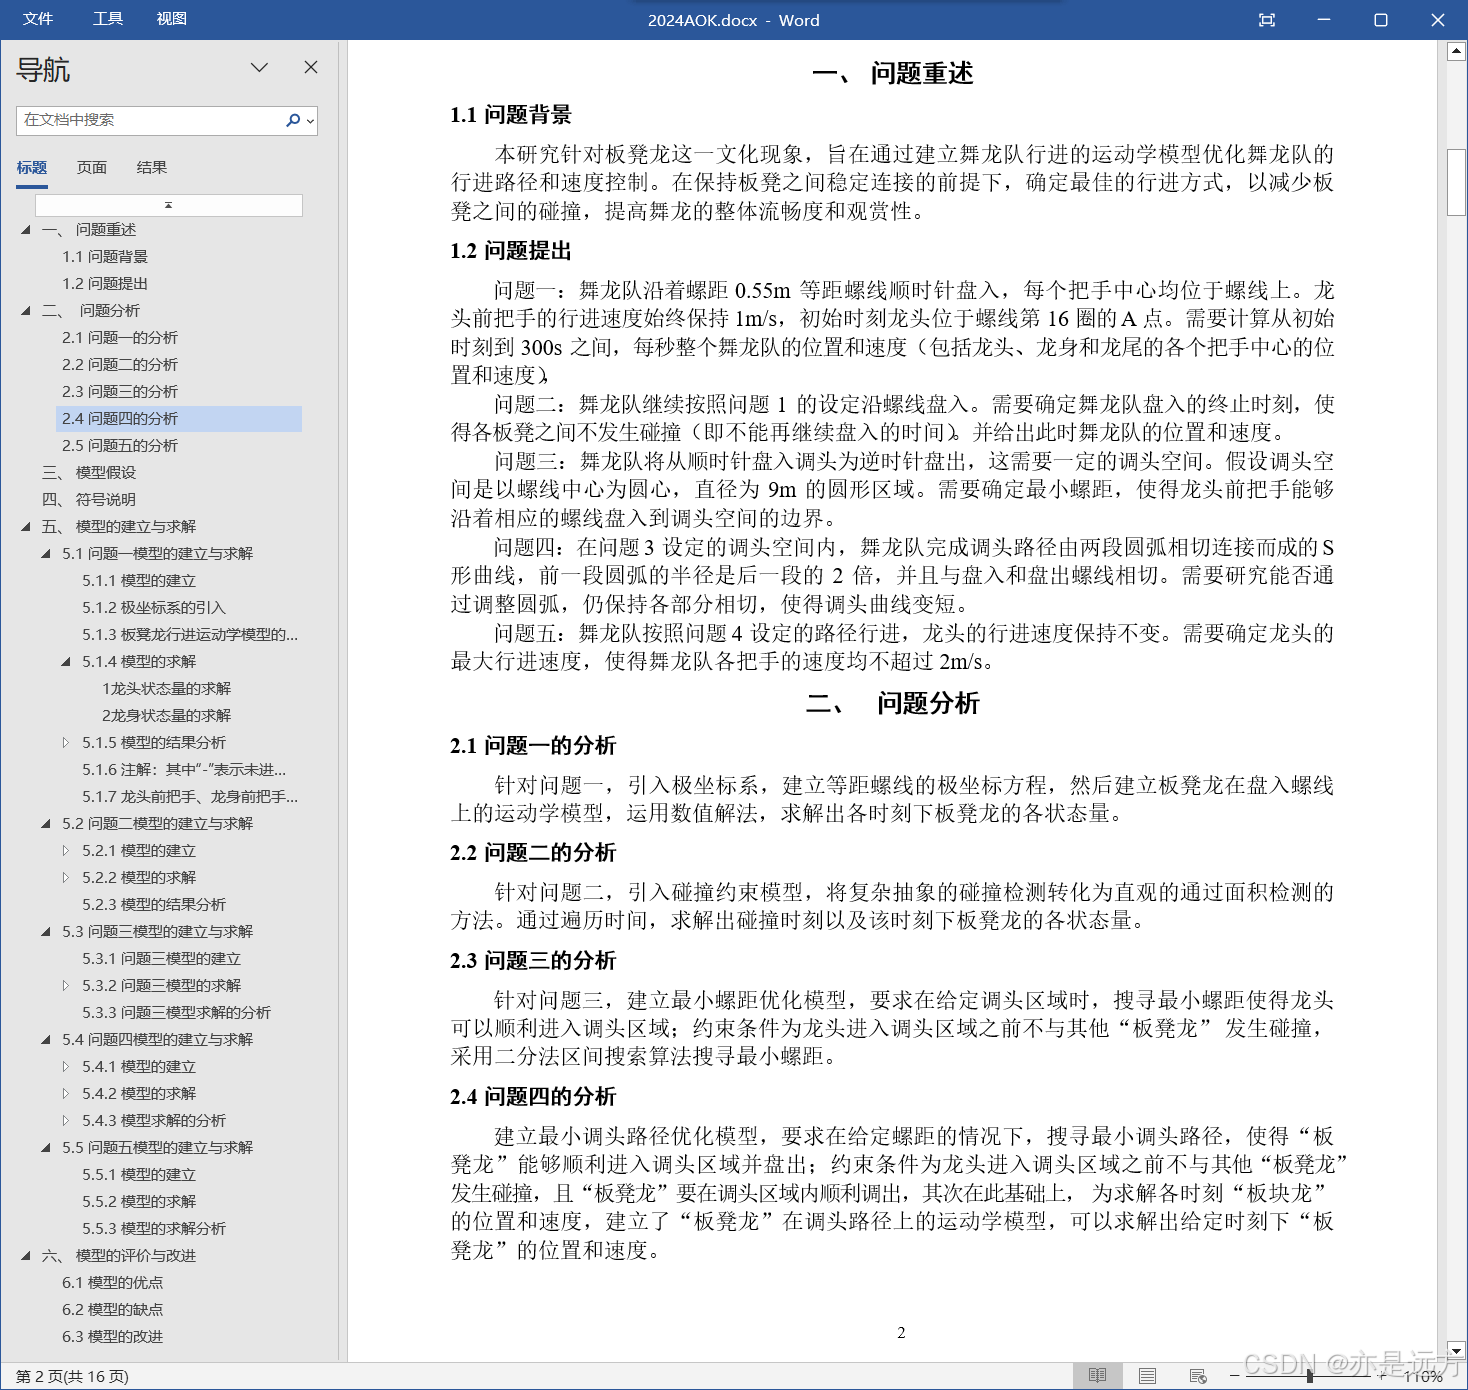Go to heading 2.2 问题二的分析
Image resolution: width=1468 pixels, height=1390 pixels.
pos(120,365)
